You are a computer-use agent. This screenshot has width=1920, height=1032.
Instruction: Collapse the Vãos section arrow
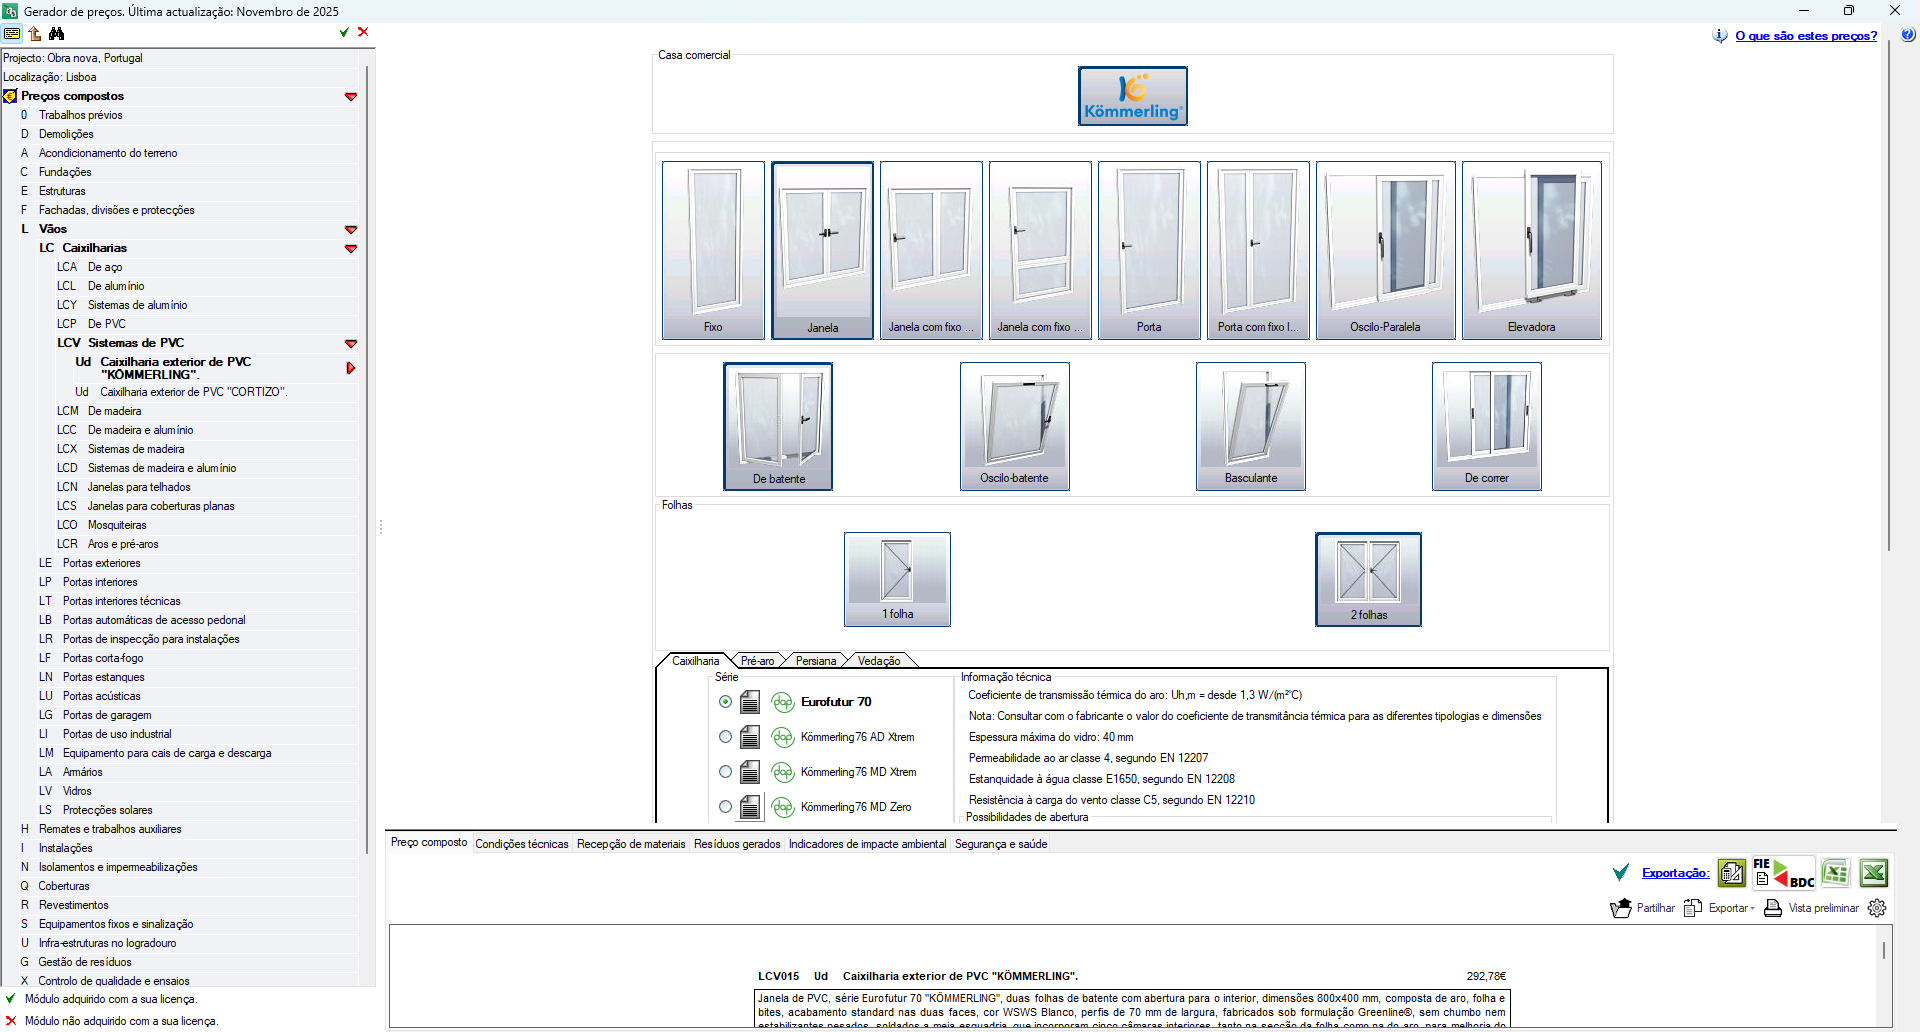(351, 230)
